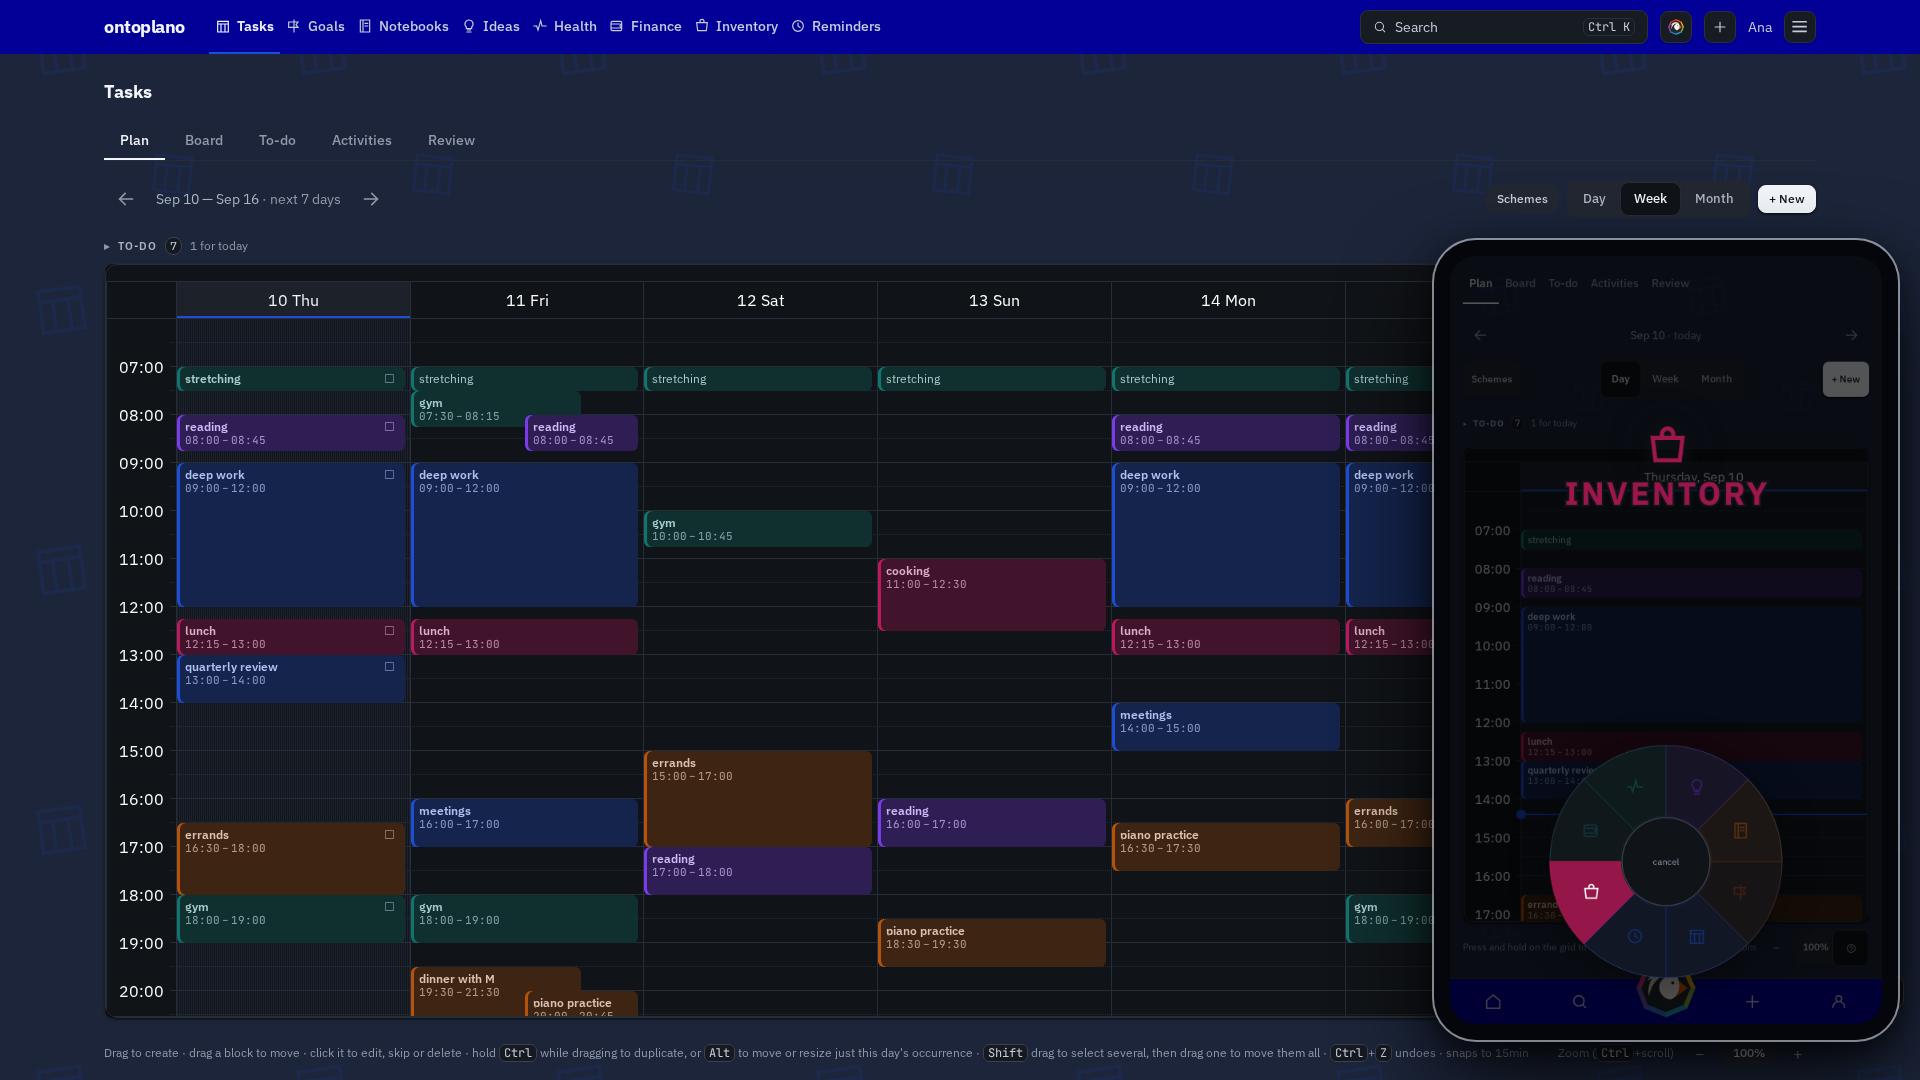
Task: Open the Goals menu in navigation
Action: [x=316, y=27]
